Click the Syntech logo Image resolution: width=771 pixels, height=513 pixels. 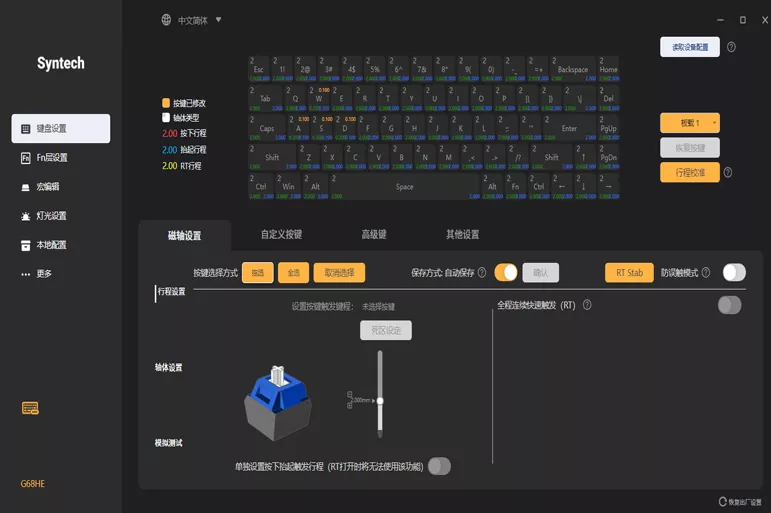(x=60, y=63)
